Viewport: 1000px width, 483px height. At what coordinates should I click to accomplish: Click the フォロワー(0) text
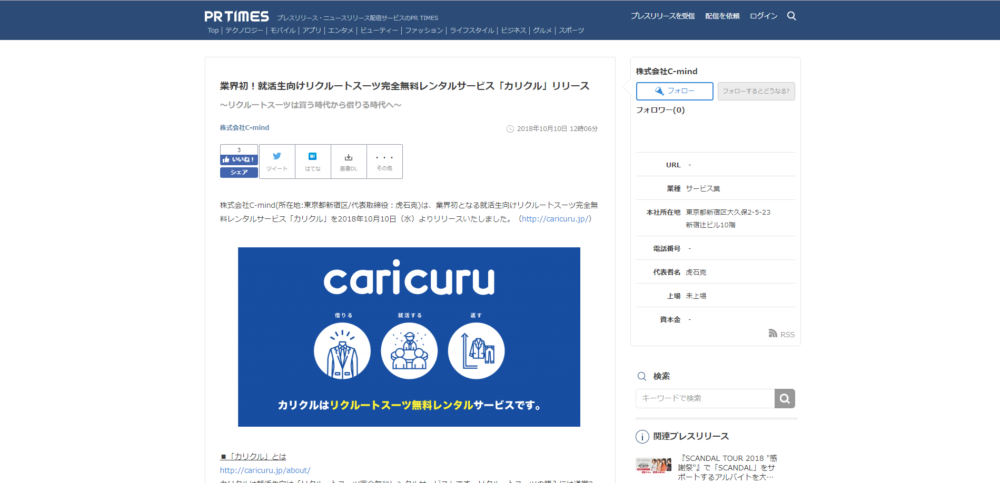[660, 110]
